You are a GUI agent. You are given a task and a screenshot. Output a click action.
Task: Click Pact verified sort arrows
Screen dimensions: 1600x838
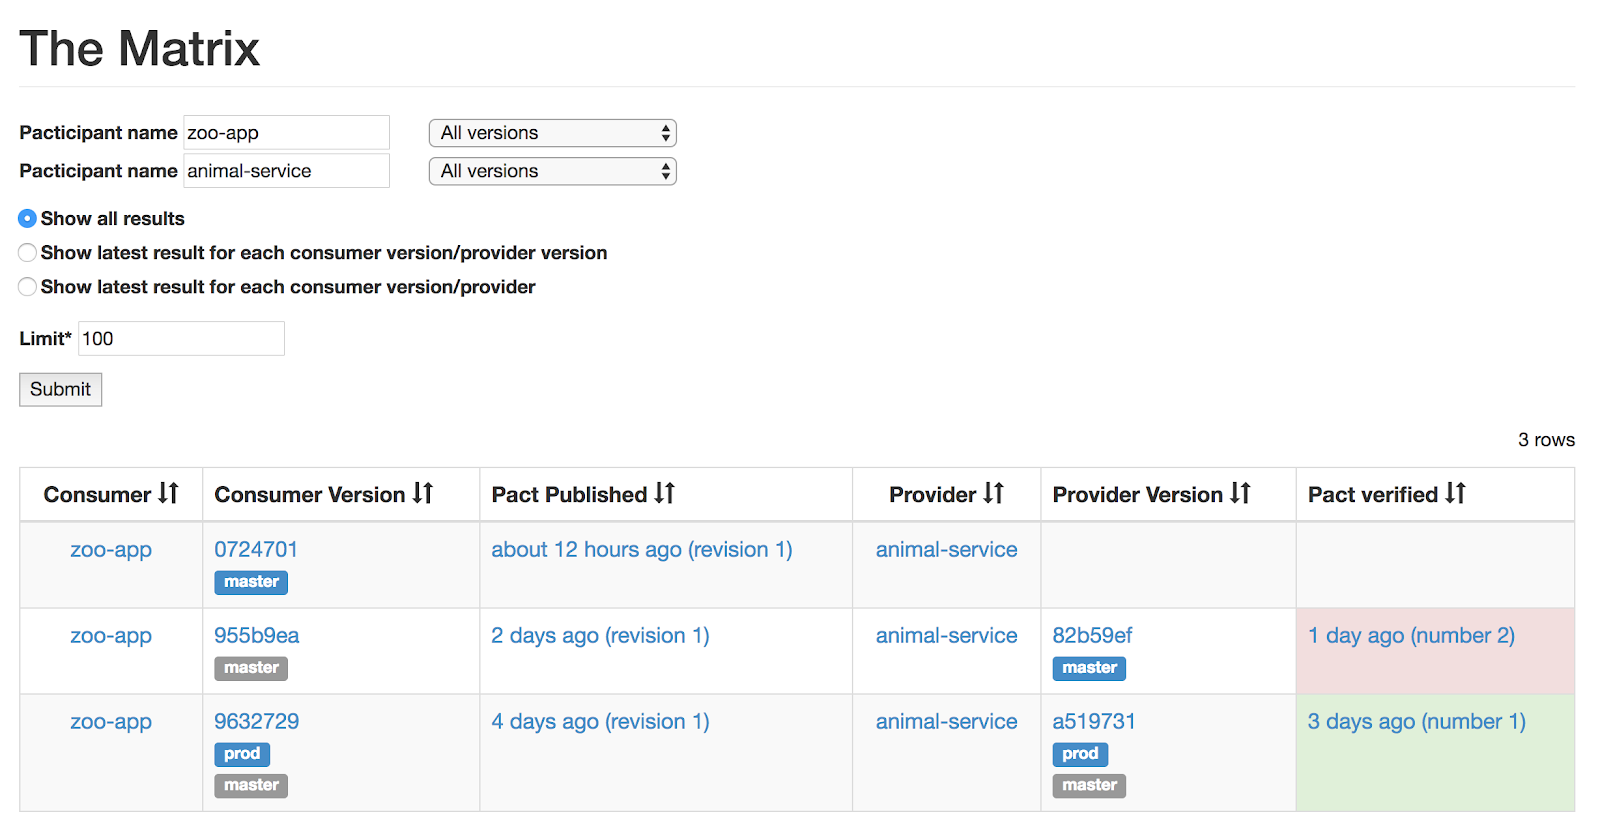coord(1455,493)
